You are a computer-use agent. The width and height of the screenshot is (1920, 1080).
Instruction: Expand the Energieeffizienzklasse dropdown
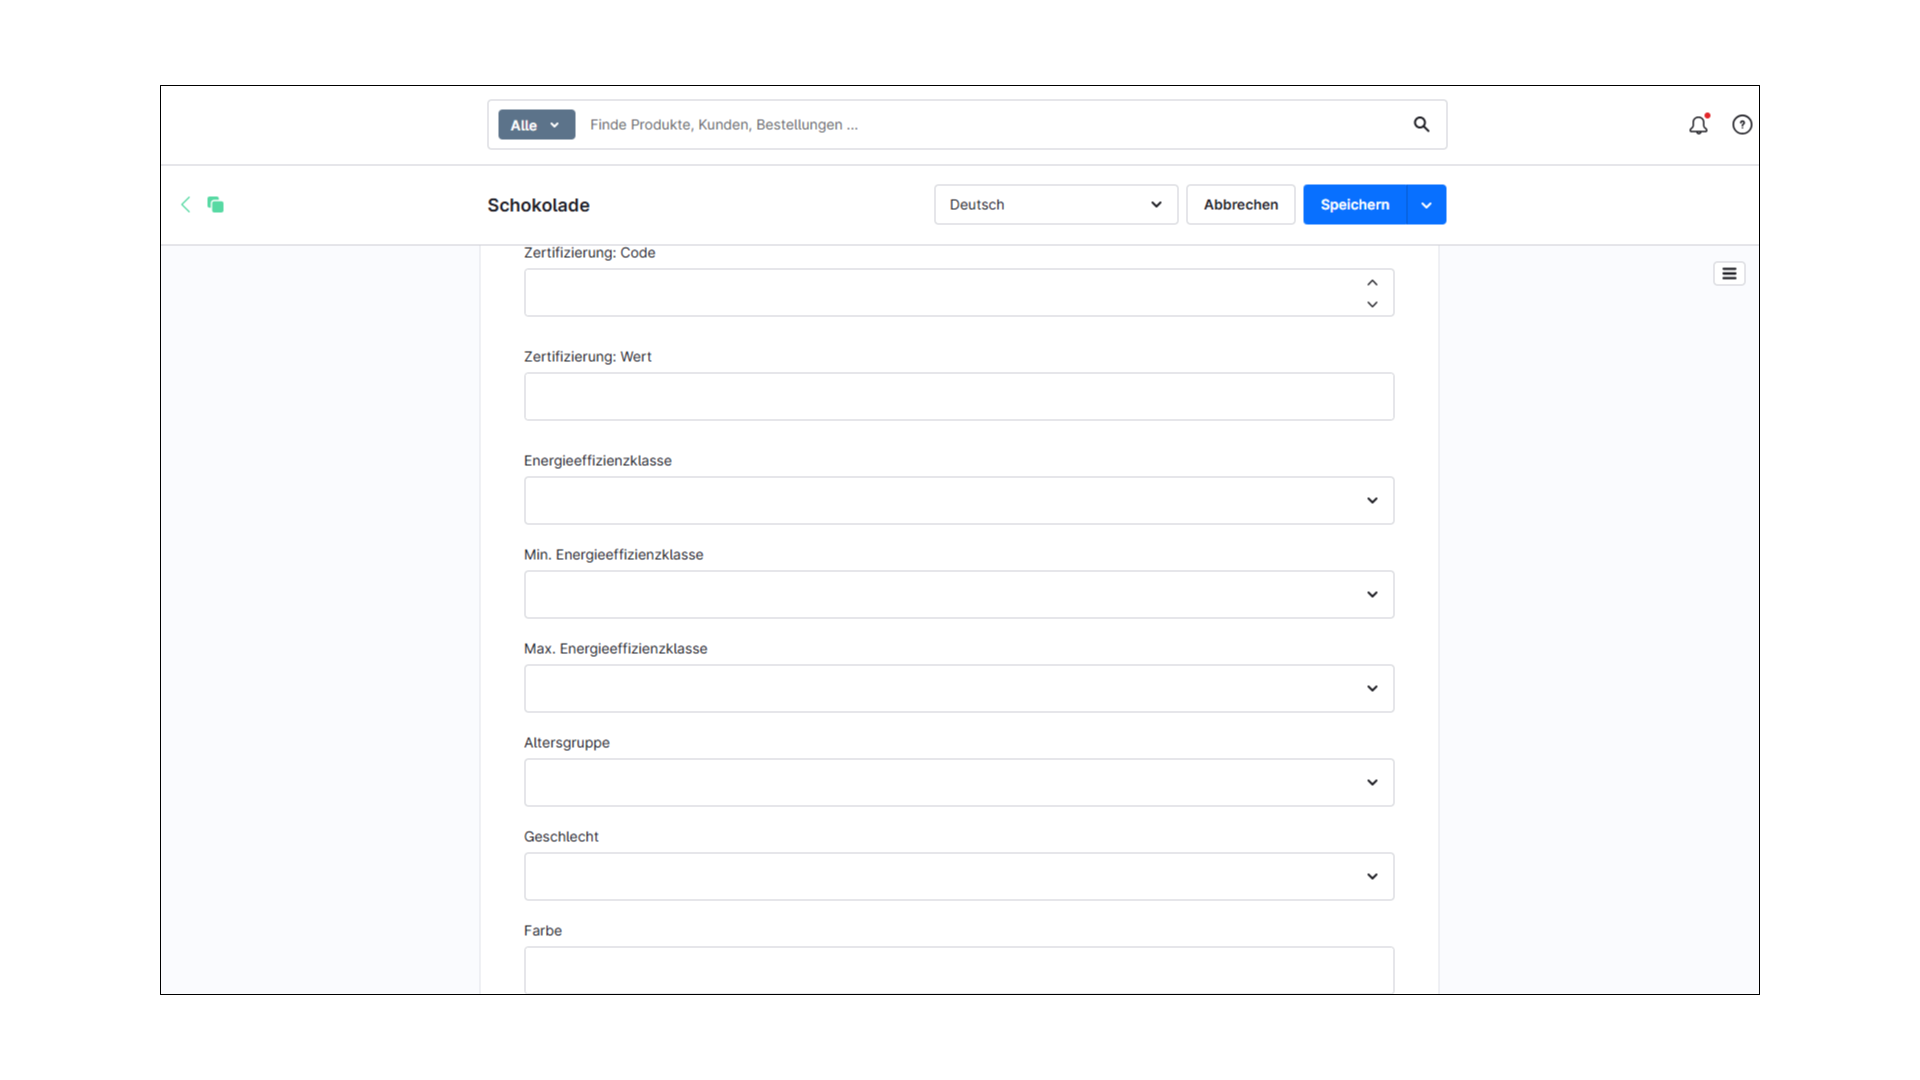(x=1371, y=500)
